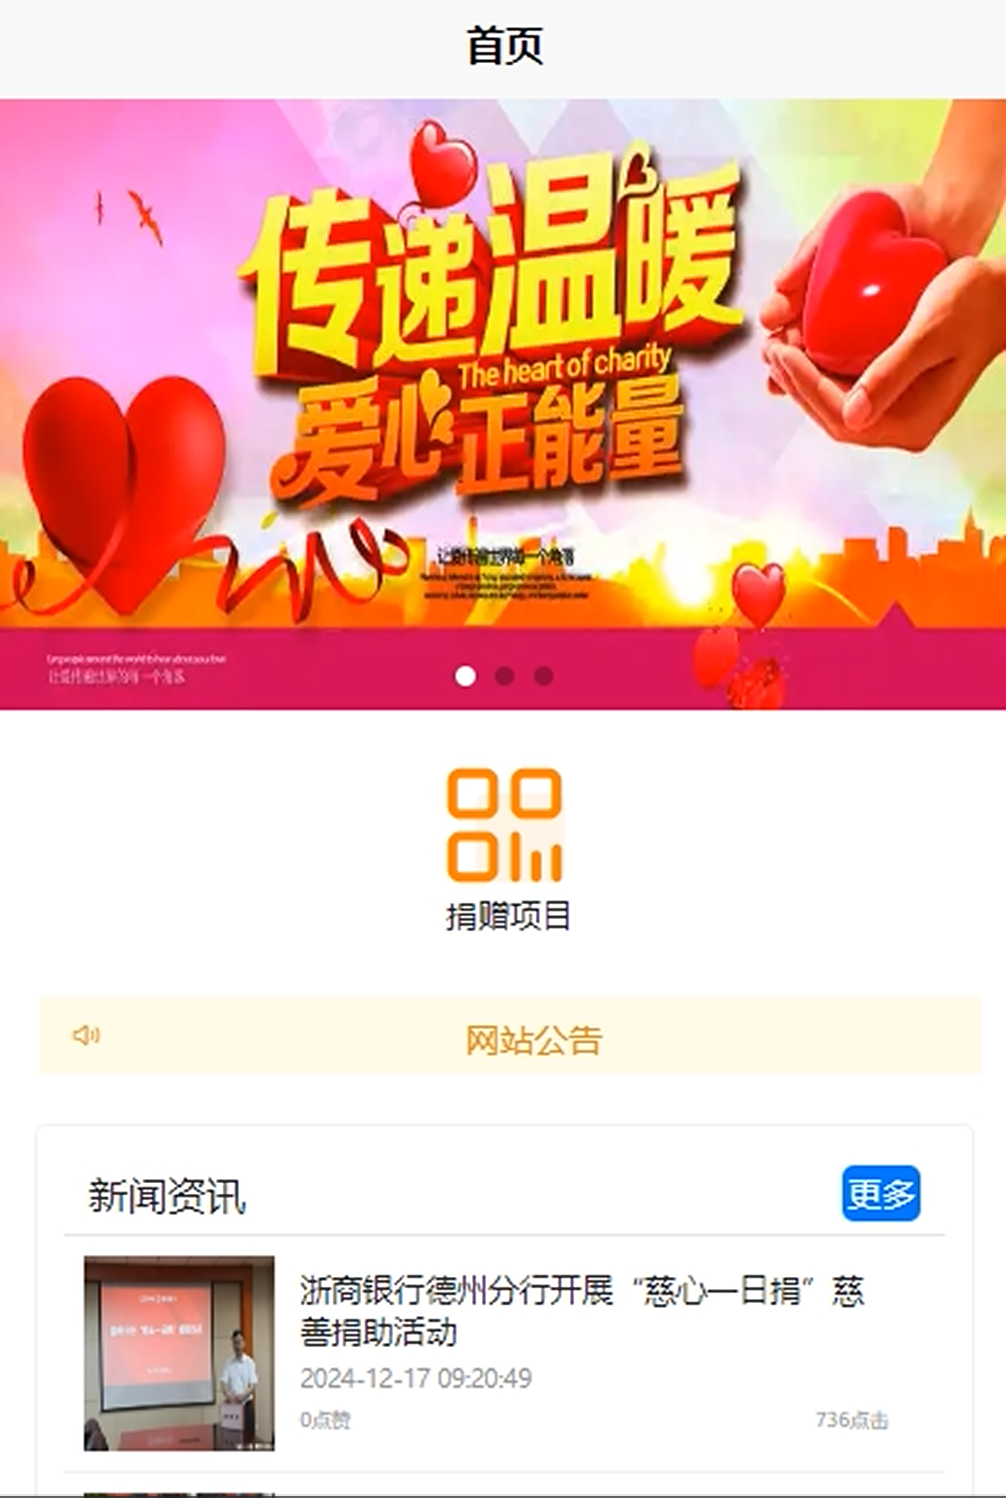Tap the 捐赠项目 label text

pos(508,916)
